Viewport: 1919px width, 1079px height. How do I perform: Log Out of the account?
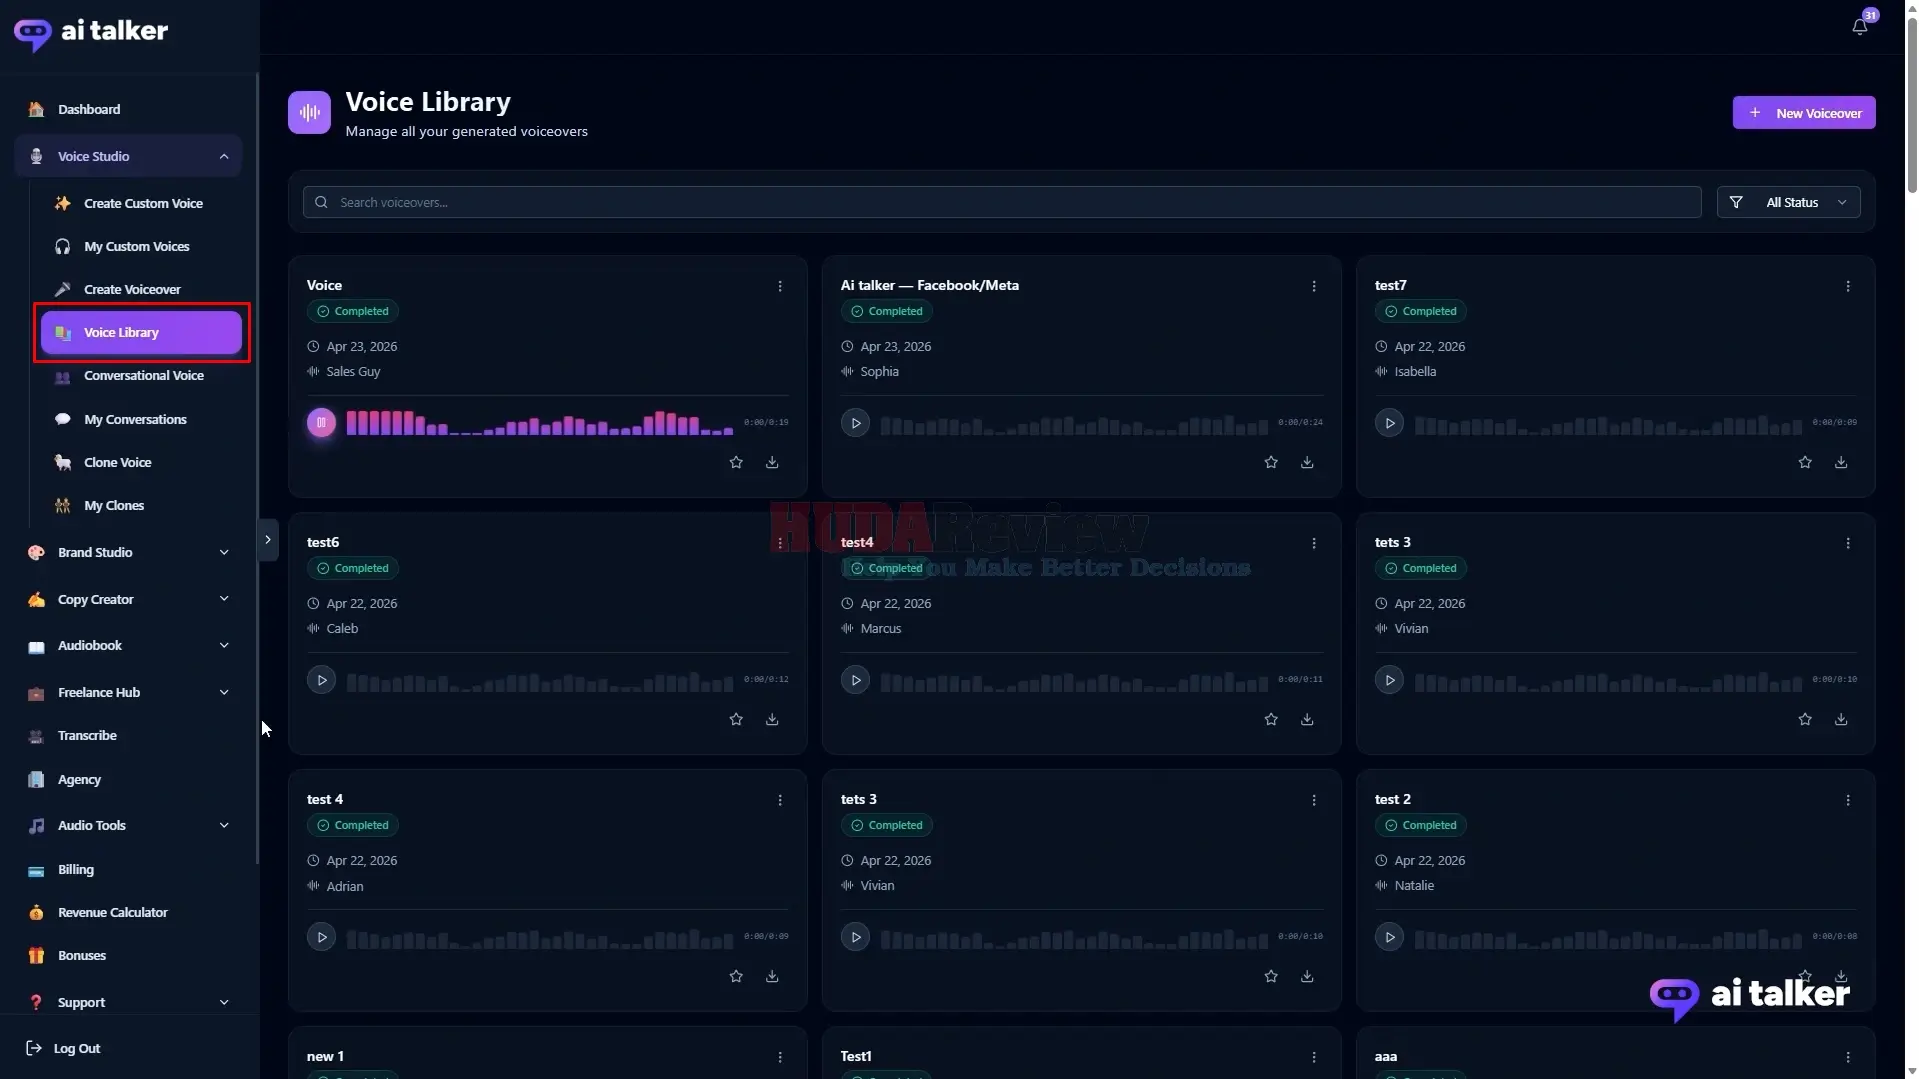click(x=63, y=1048)
